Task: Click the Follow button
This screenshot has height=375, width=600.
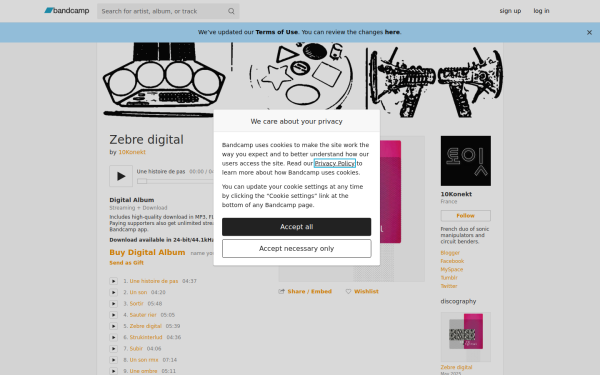Action: click(466, 216)
